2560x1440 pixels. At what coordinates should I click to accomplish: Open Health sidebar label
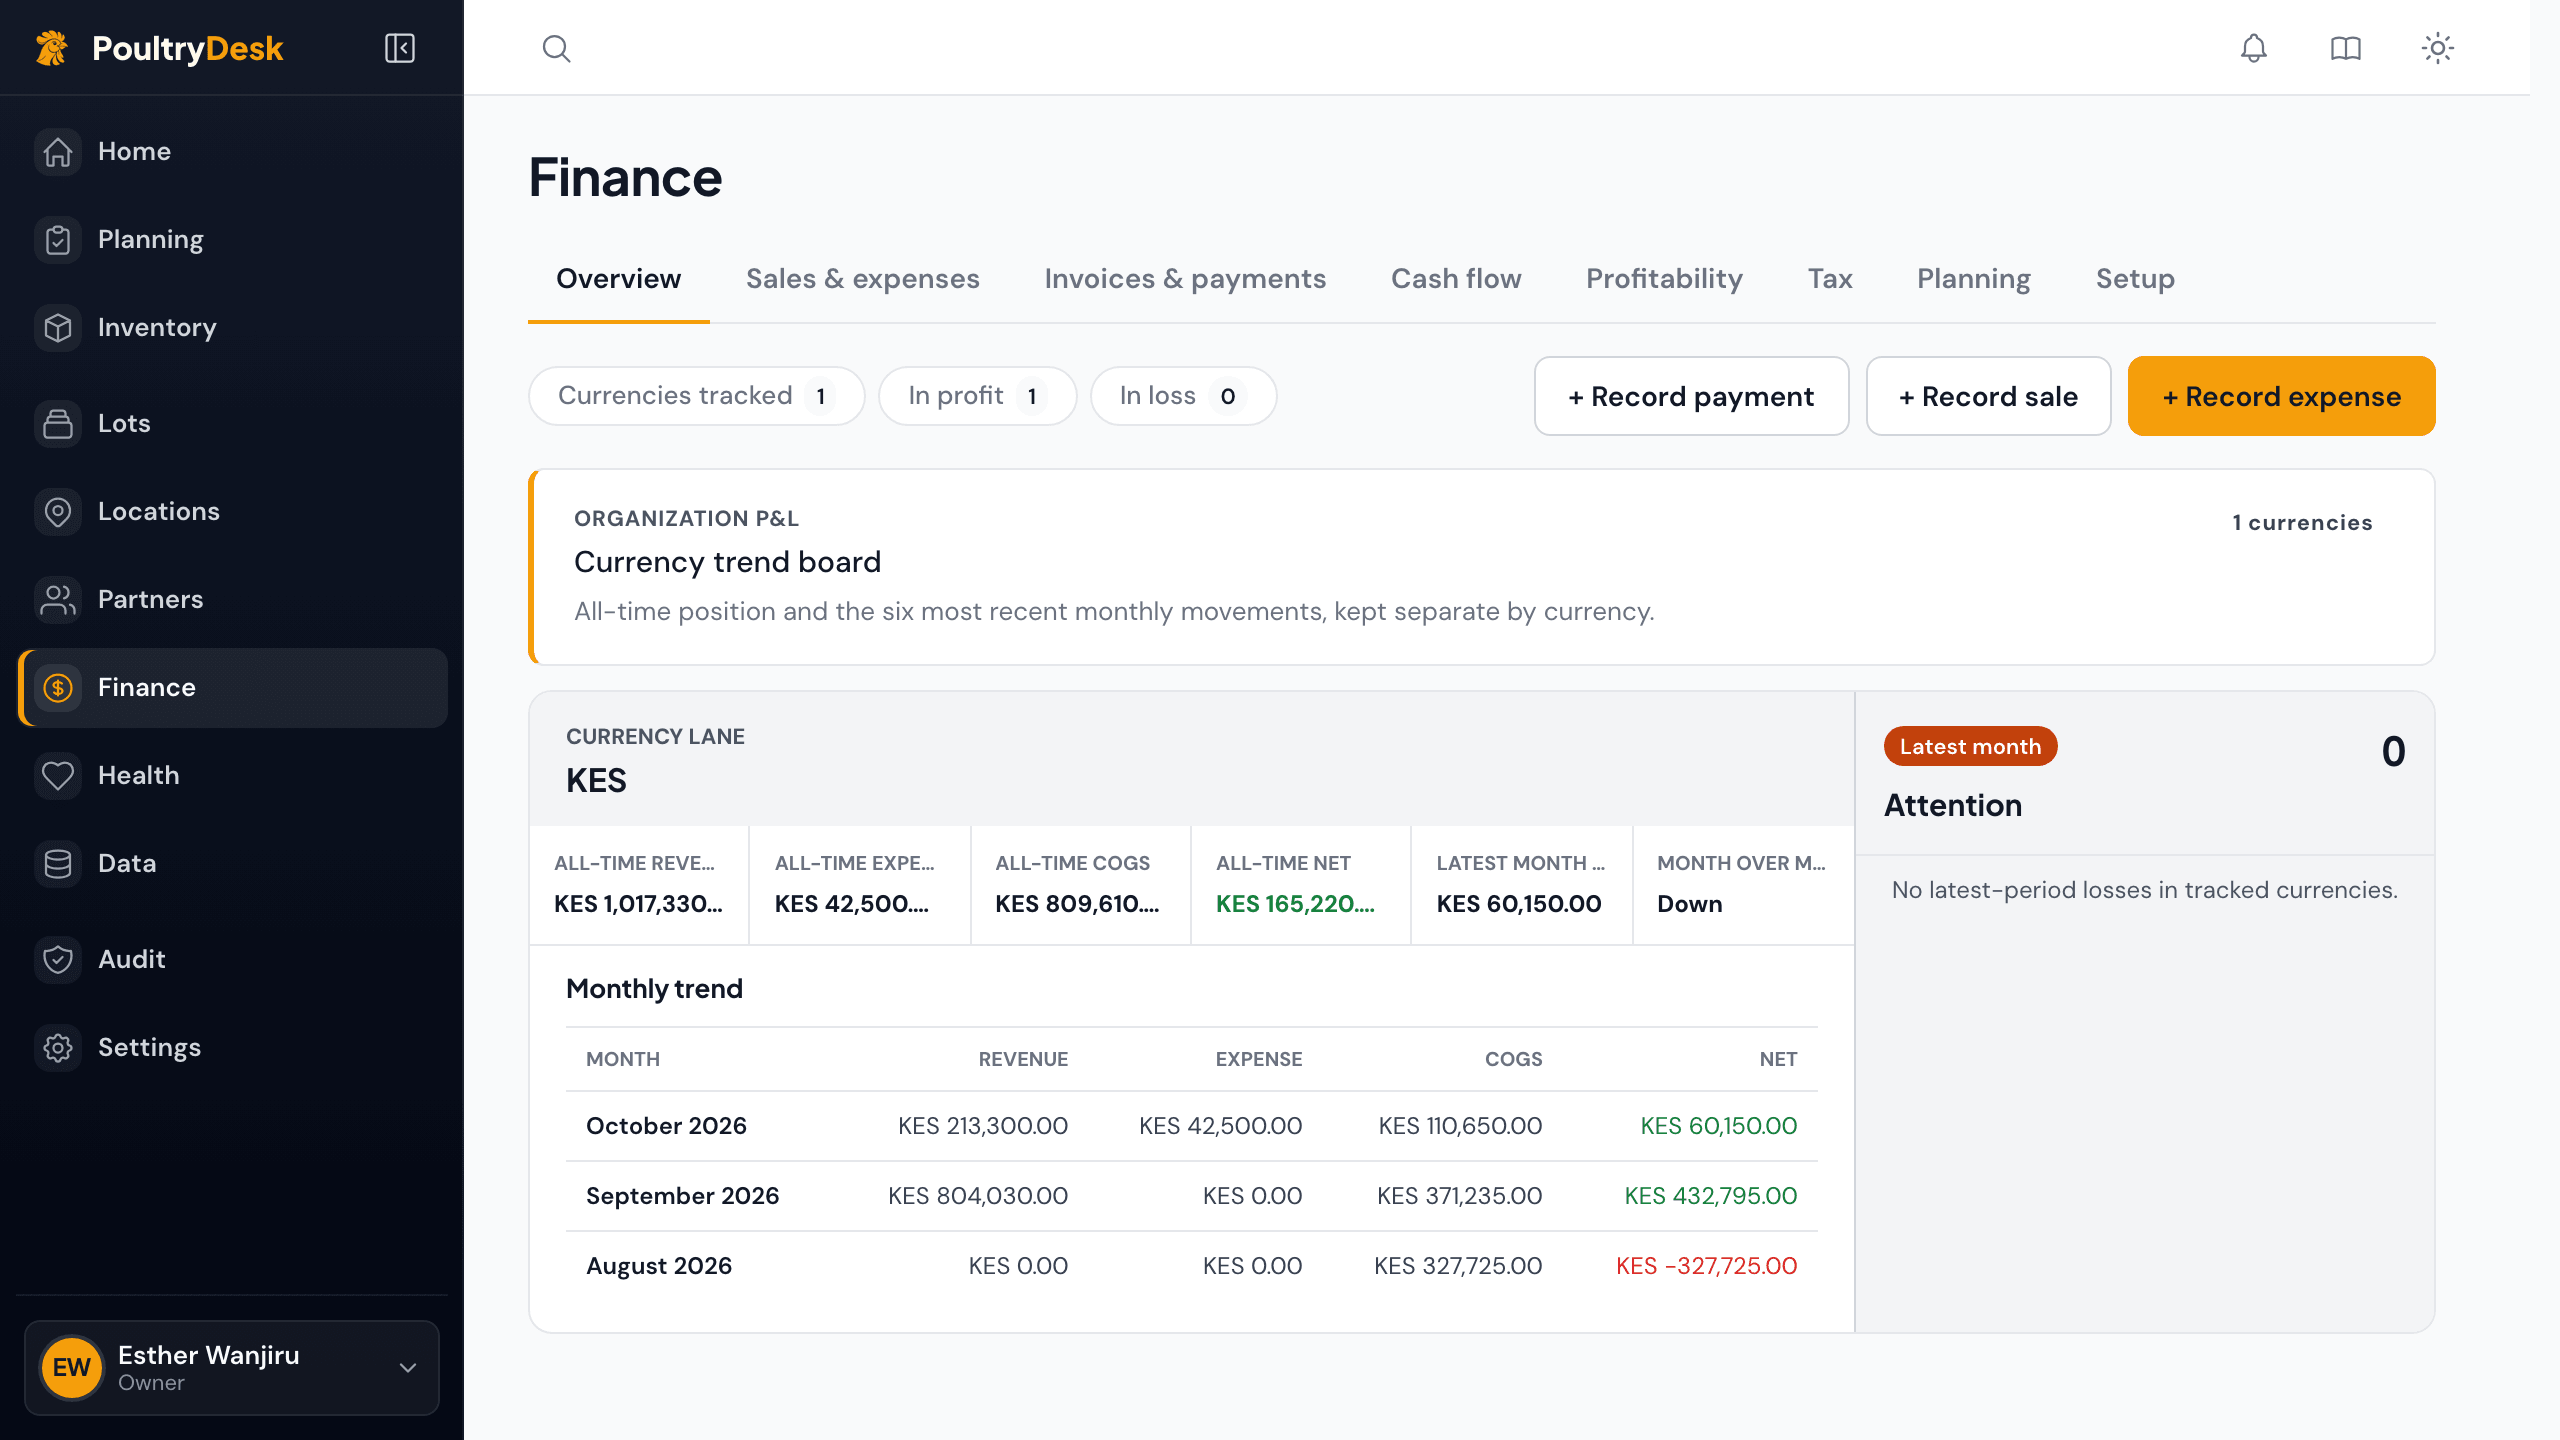coord(139,776)
